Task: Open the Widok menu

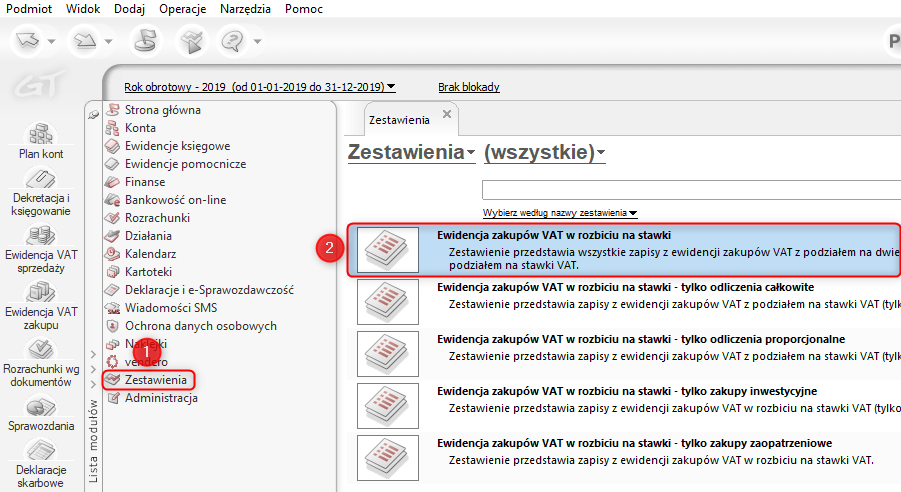Action: tap(83, 9)
